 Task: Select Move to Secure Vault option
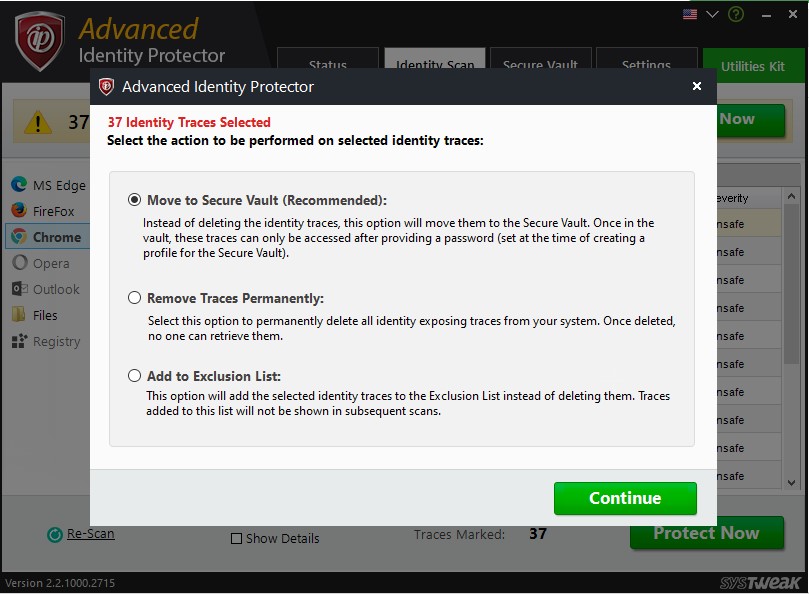(x=135, y=200)
